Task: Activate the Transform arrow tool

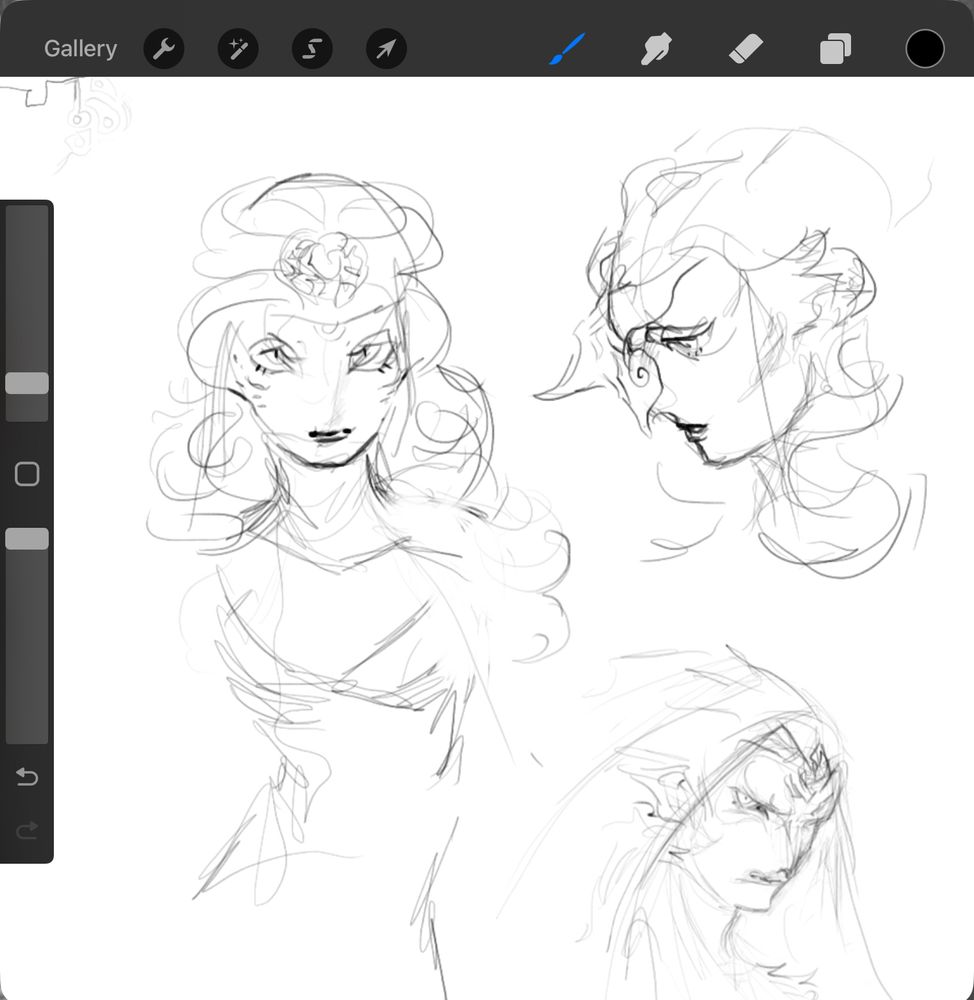Action: pyautogui.click(x=387, y=48)
